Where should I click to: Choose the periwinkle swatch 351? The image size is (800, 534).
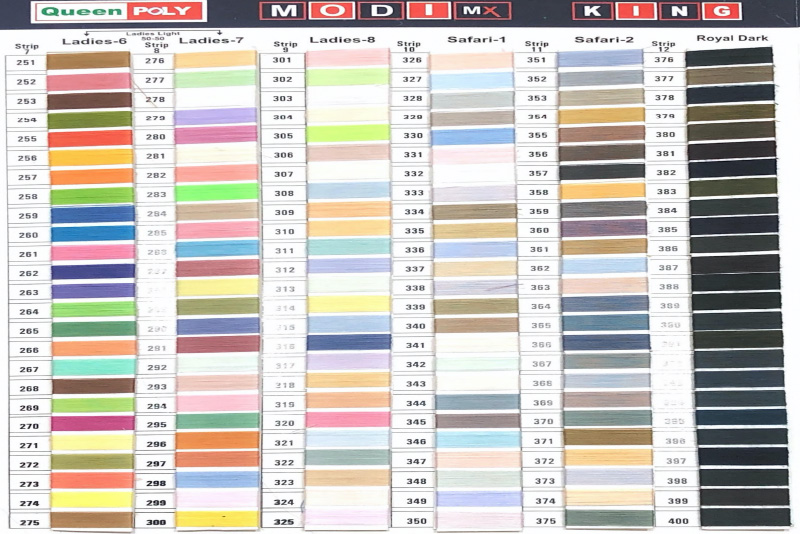601,59
